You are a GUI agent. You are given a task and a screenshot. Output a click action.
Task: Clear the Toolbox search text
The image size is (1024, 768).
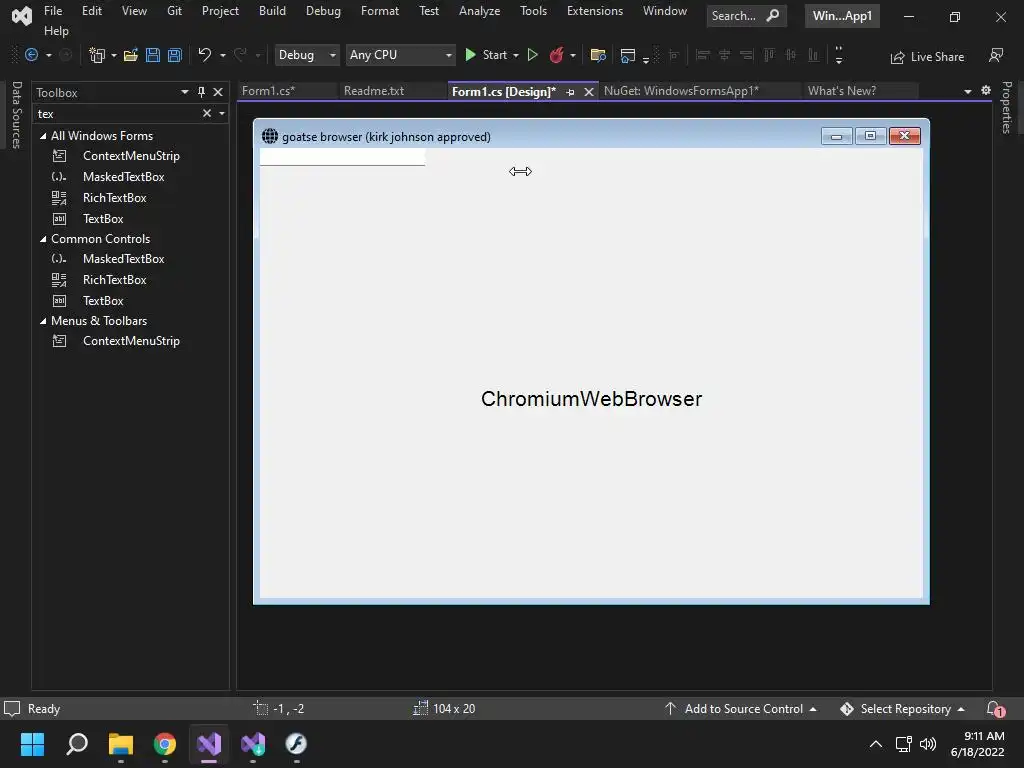pos(207,113)
